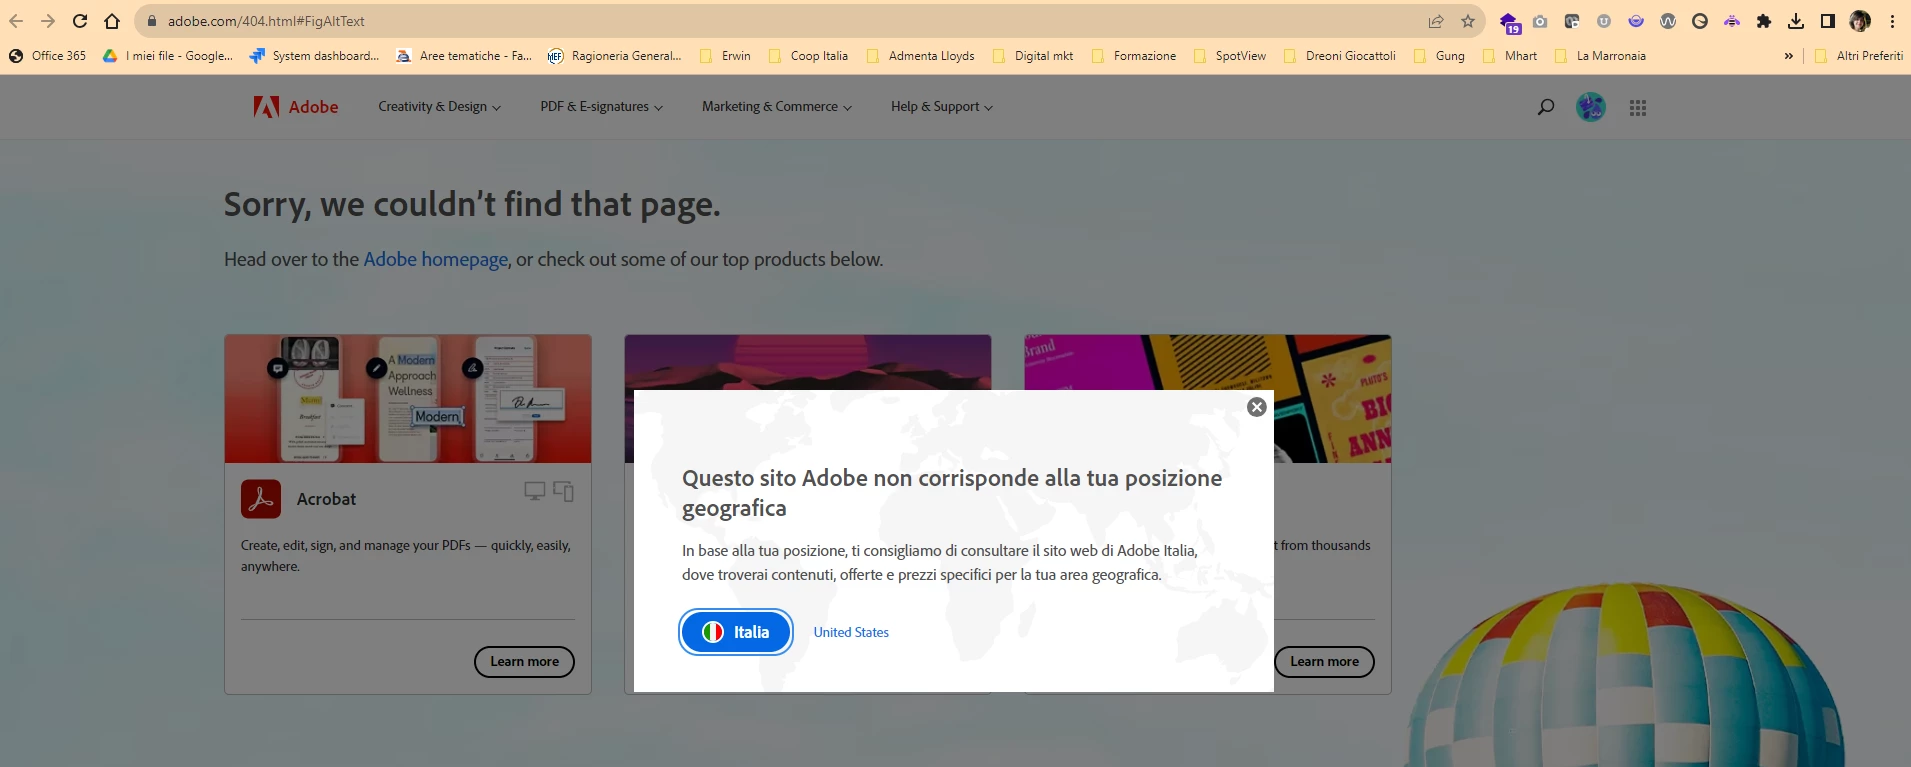Open the Admenta Lloyds bookmarks folder
Screen dimensions: 1911x767
[920, 56]
